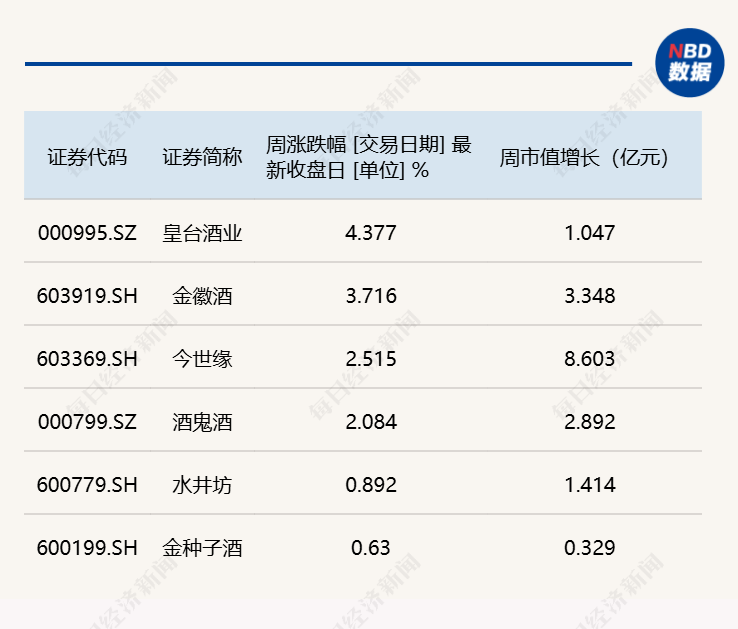
Task: Select the 证券代码 column header
Action: [x=87, y=157]
